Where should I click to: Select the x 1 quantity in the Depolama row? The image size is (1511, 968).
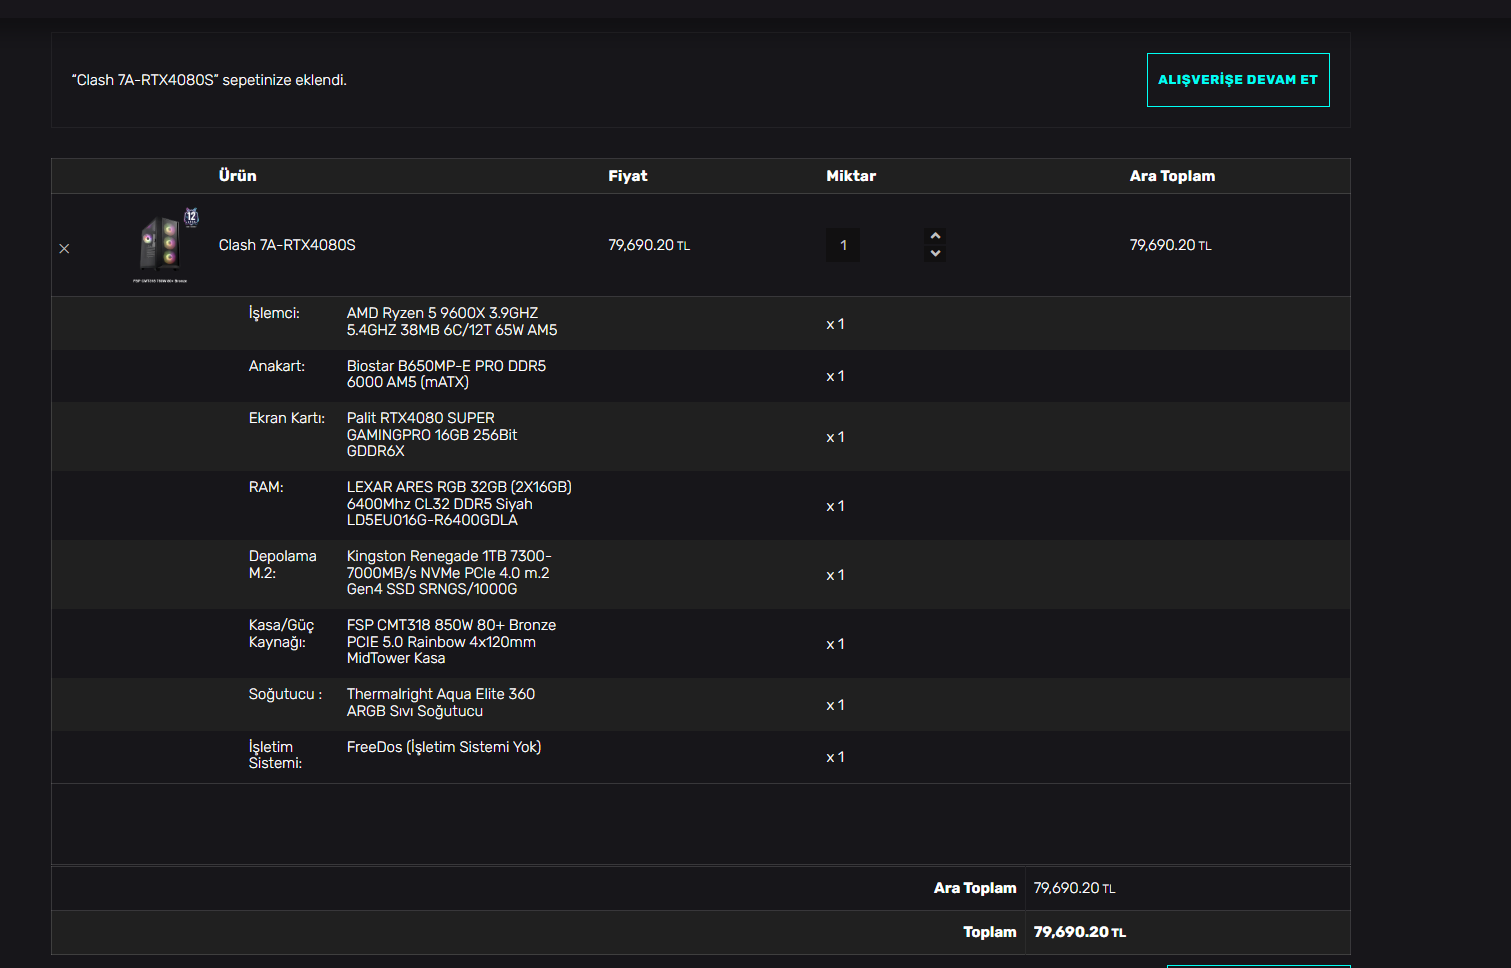835,575
